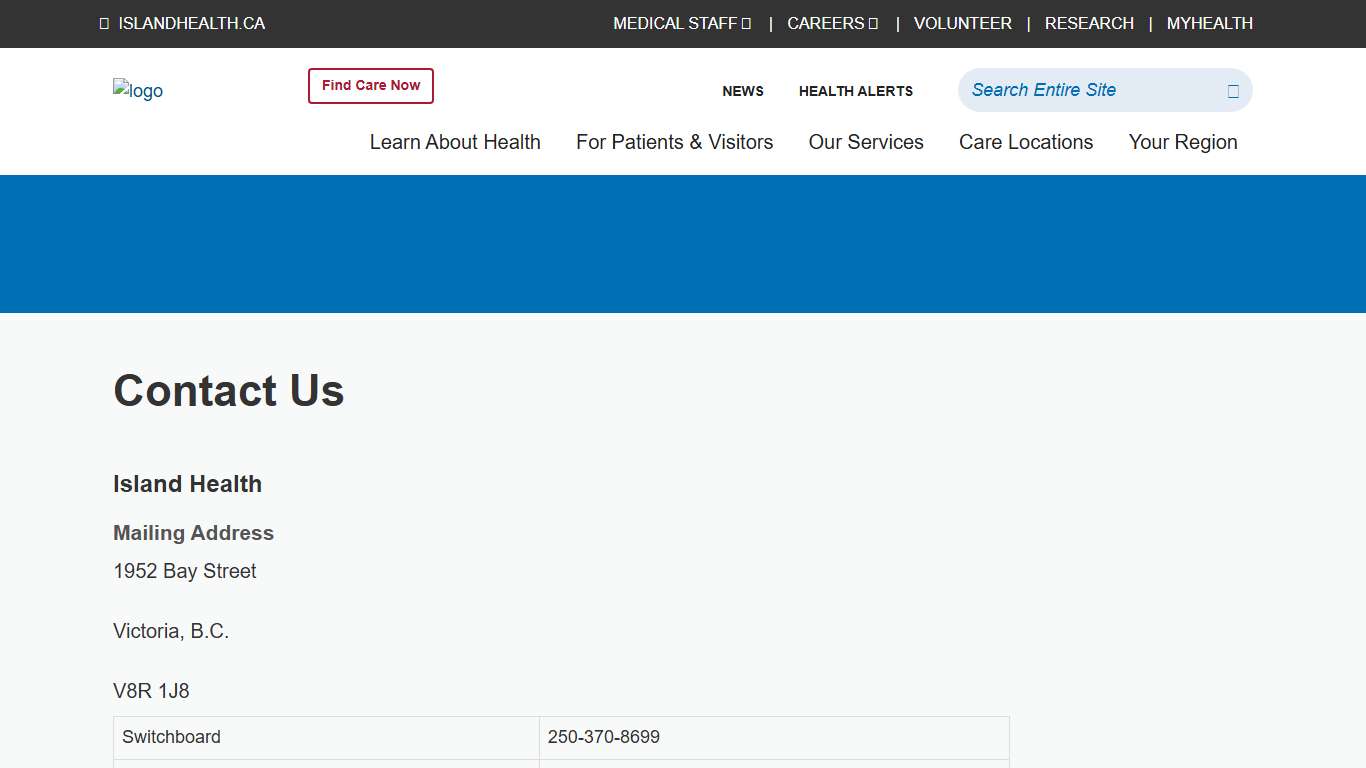Open the MEDICAL STAFF dropdown

point(674,23)
